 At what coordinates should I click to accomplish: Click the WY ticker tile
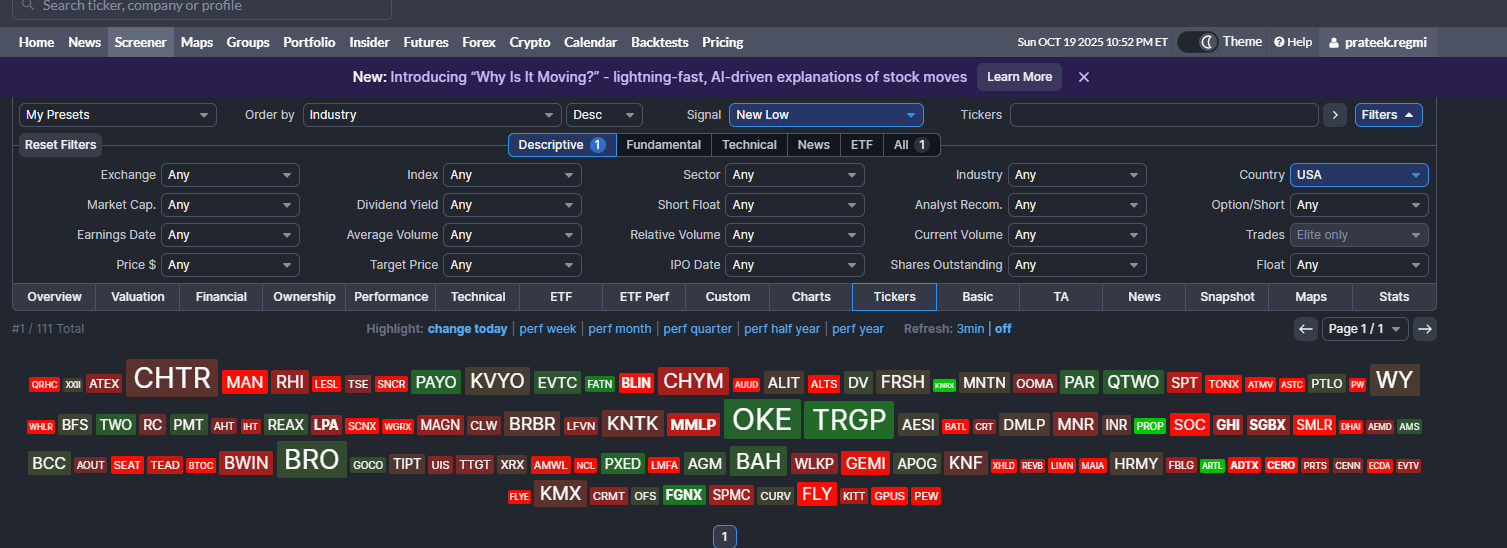1394,380
